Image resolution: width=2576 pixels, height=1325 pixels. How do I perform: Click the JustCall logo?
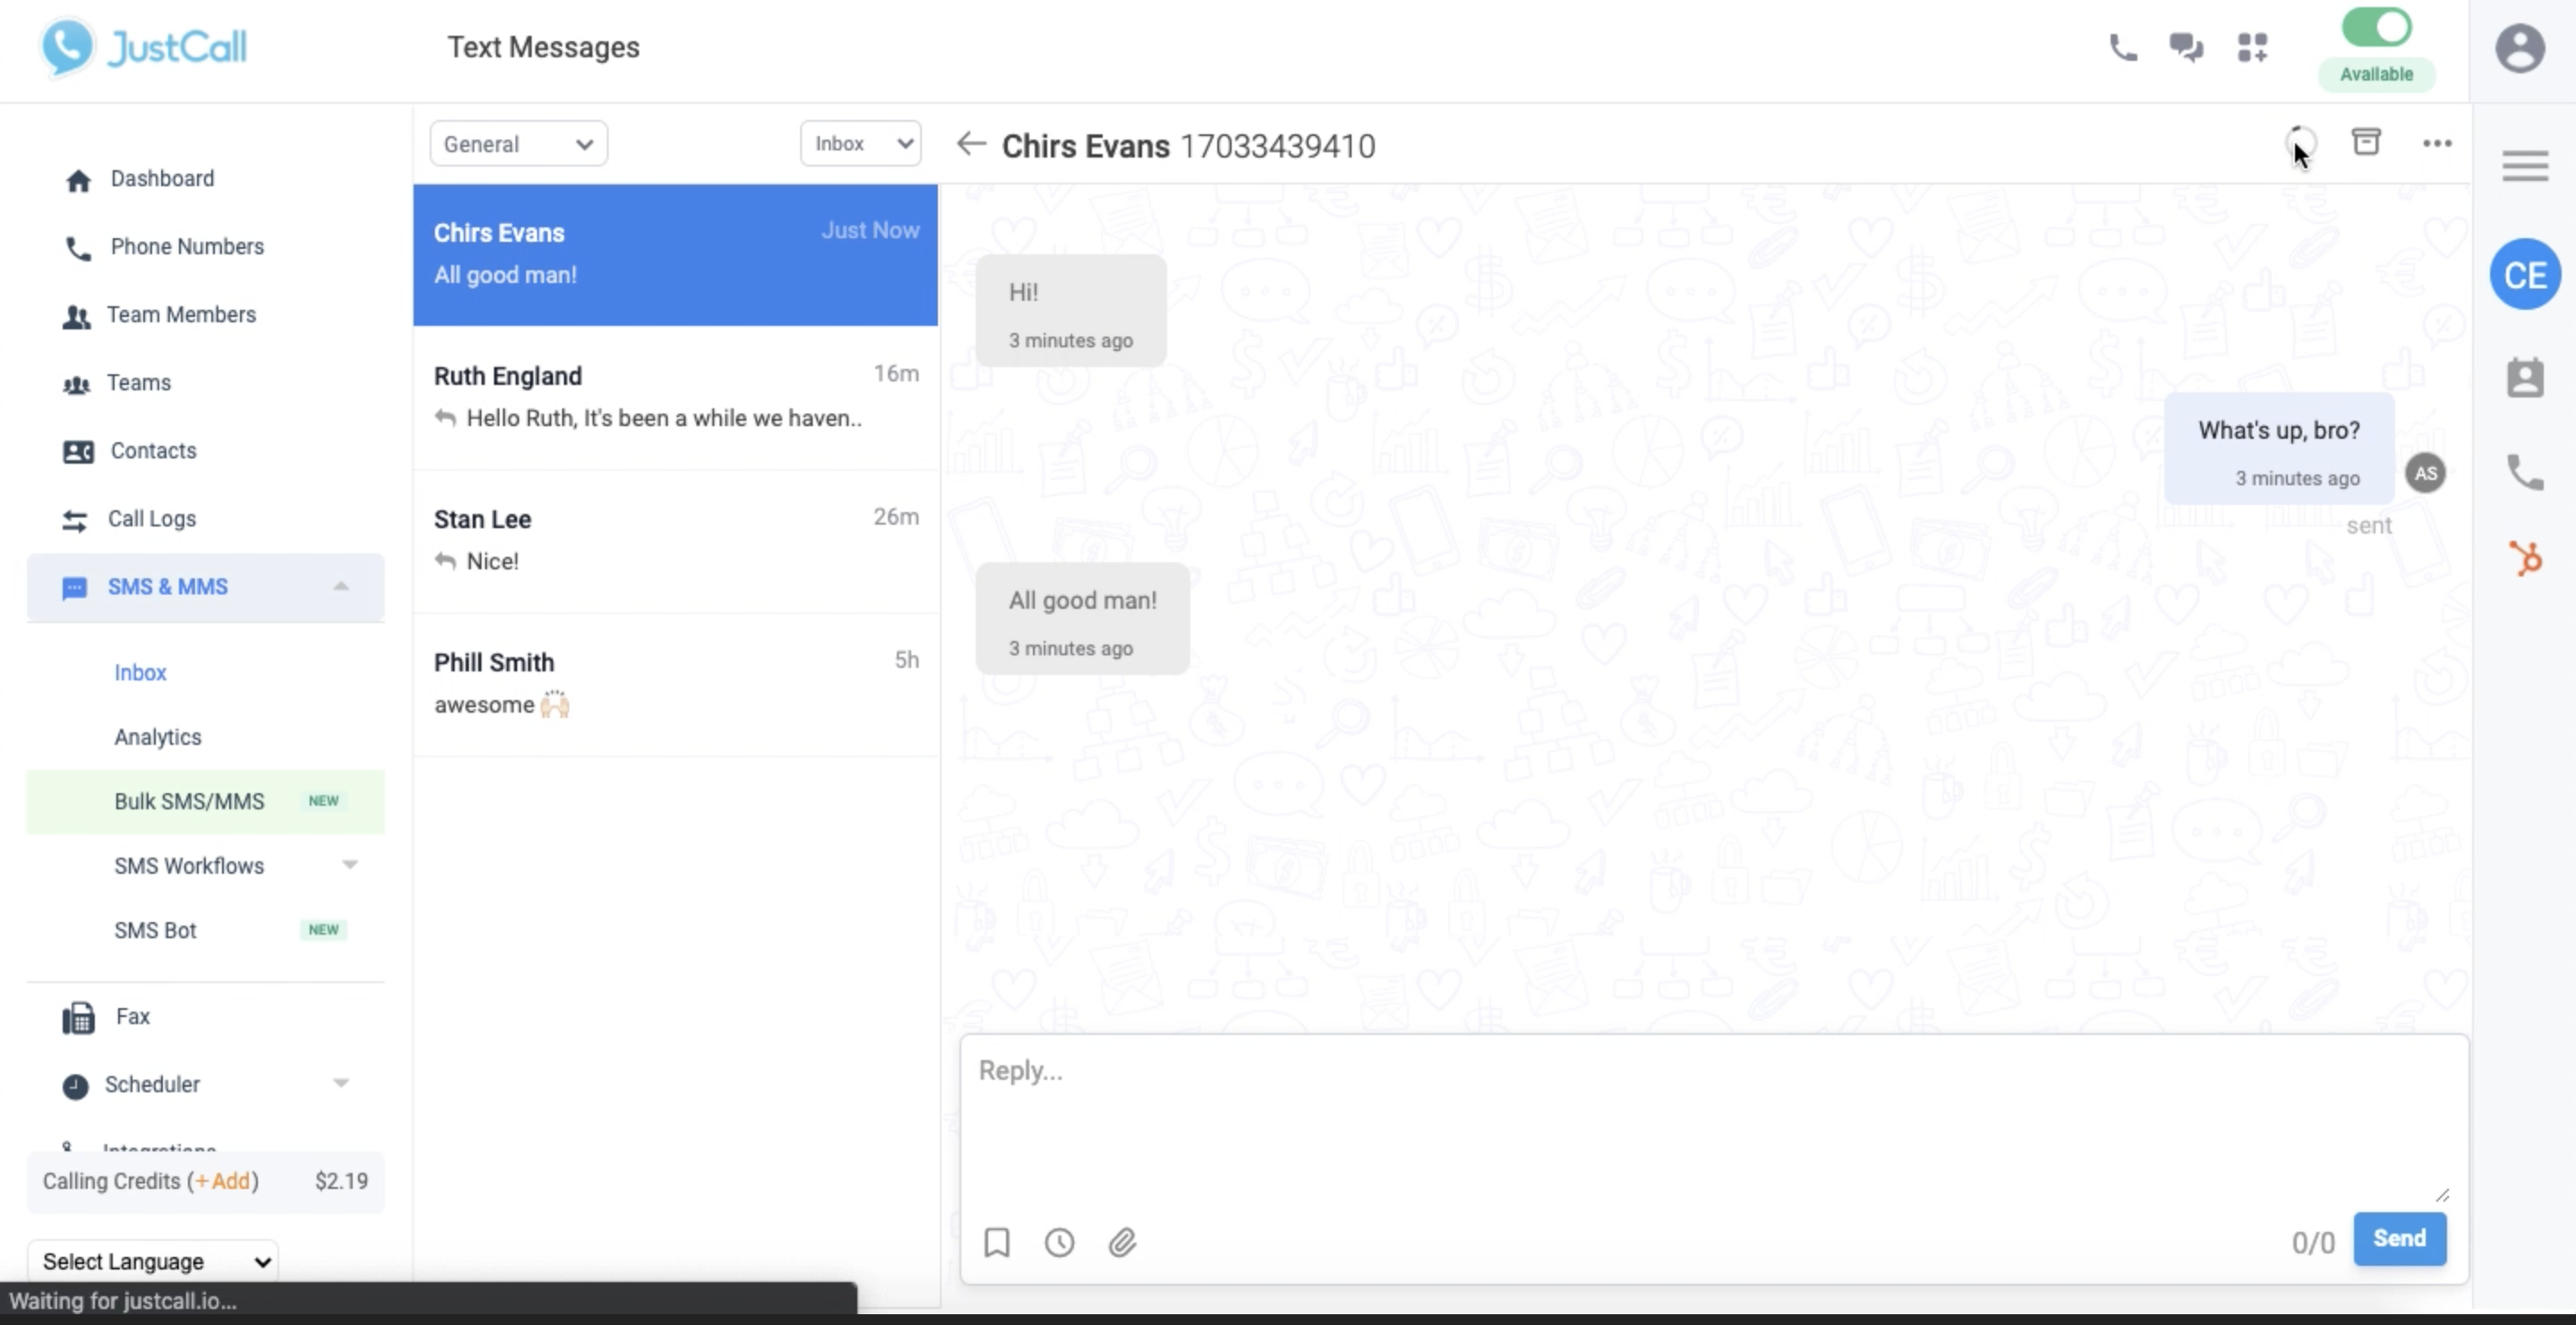point(143,47)
